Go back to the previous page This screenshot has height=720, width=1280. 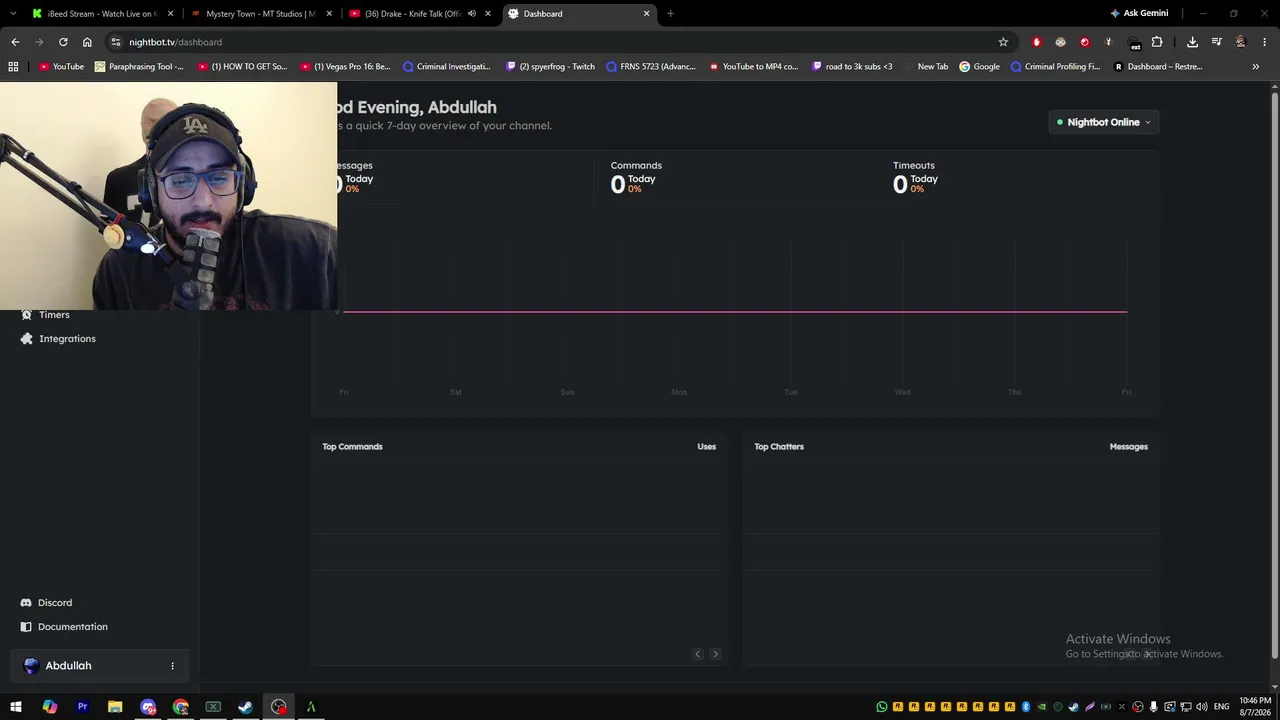15,42
